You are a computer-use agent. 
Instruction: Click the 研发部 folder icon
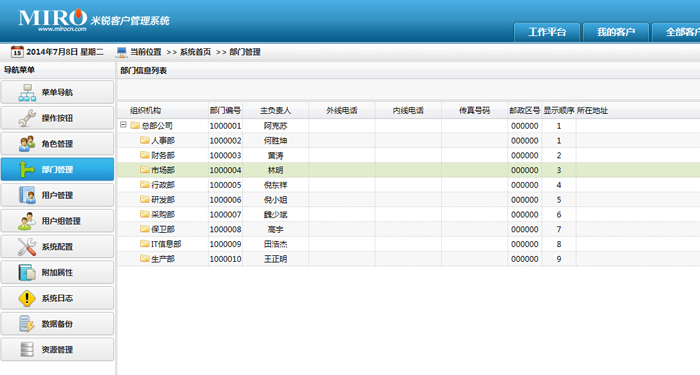[x=145, y=199]
